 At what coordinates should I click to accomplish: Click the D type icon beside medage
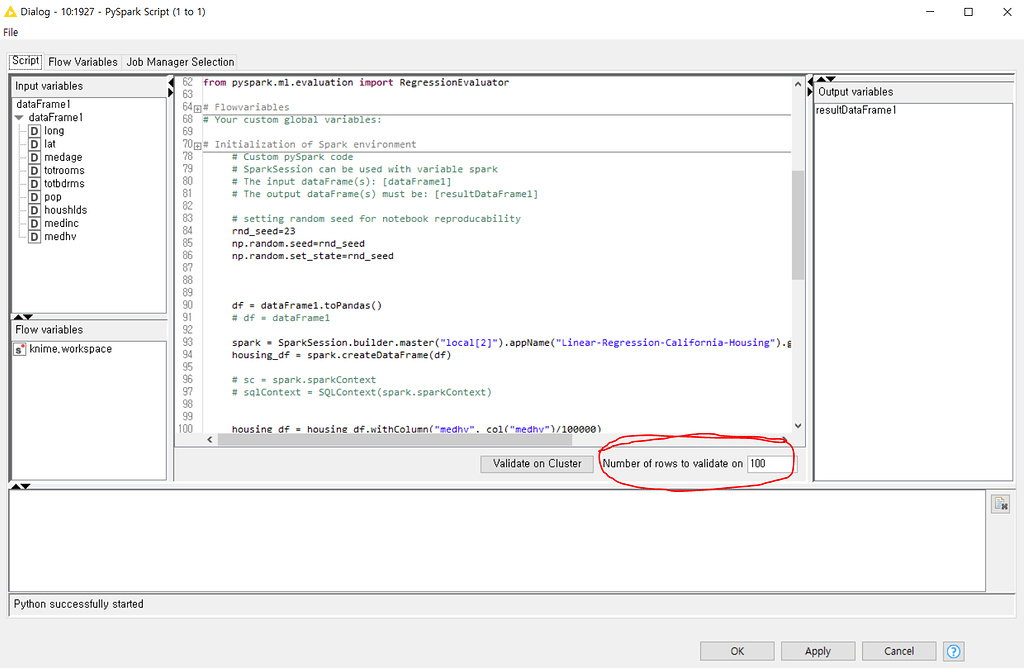34,157
